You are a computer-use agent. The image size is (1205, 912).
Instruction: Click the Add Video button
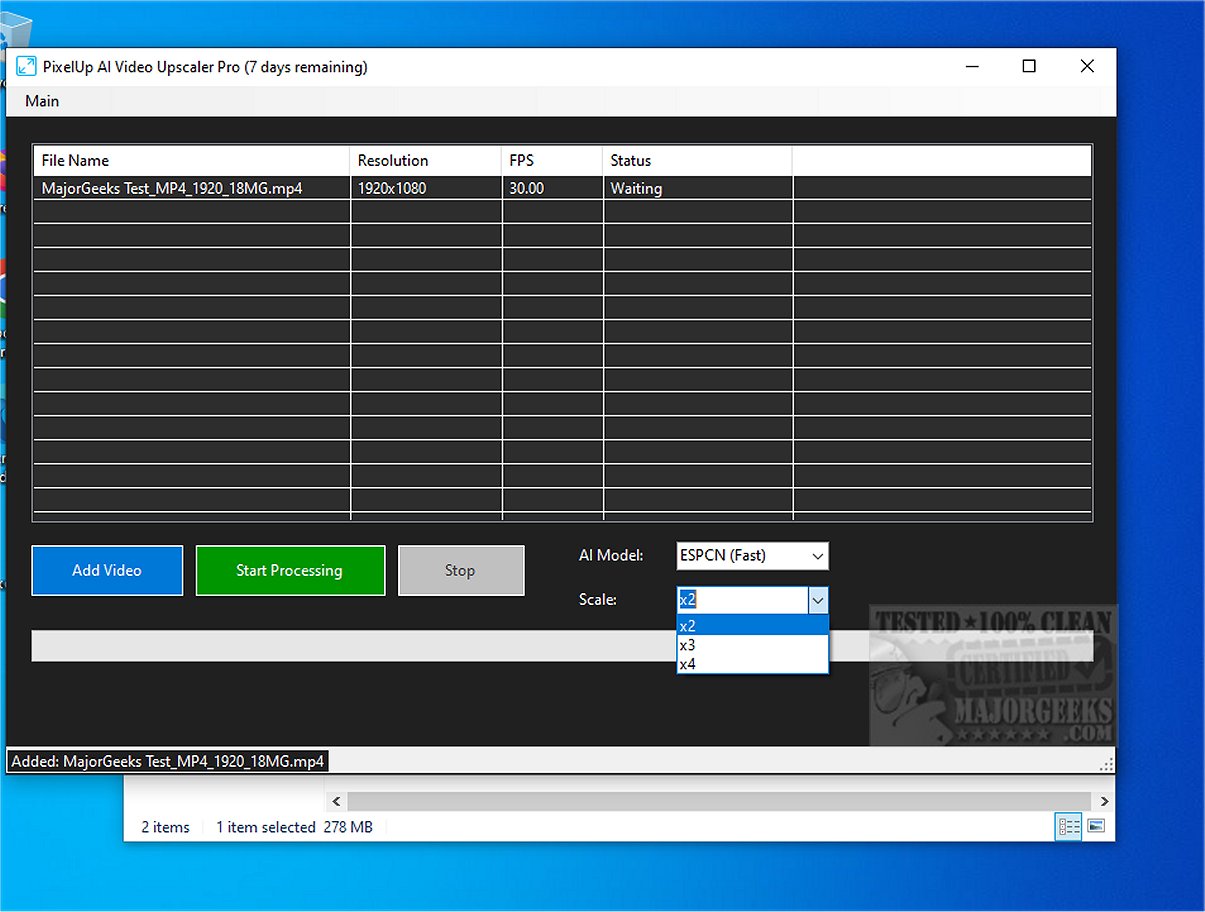click(107, 570)
